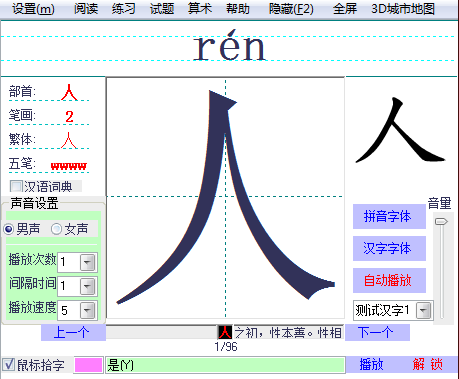
Task: Click 隐藏(F2) in the menu bar
Action: (291, 9)
